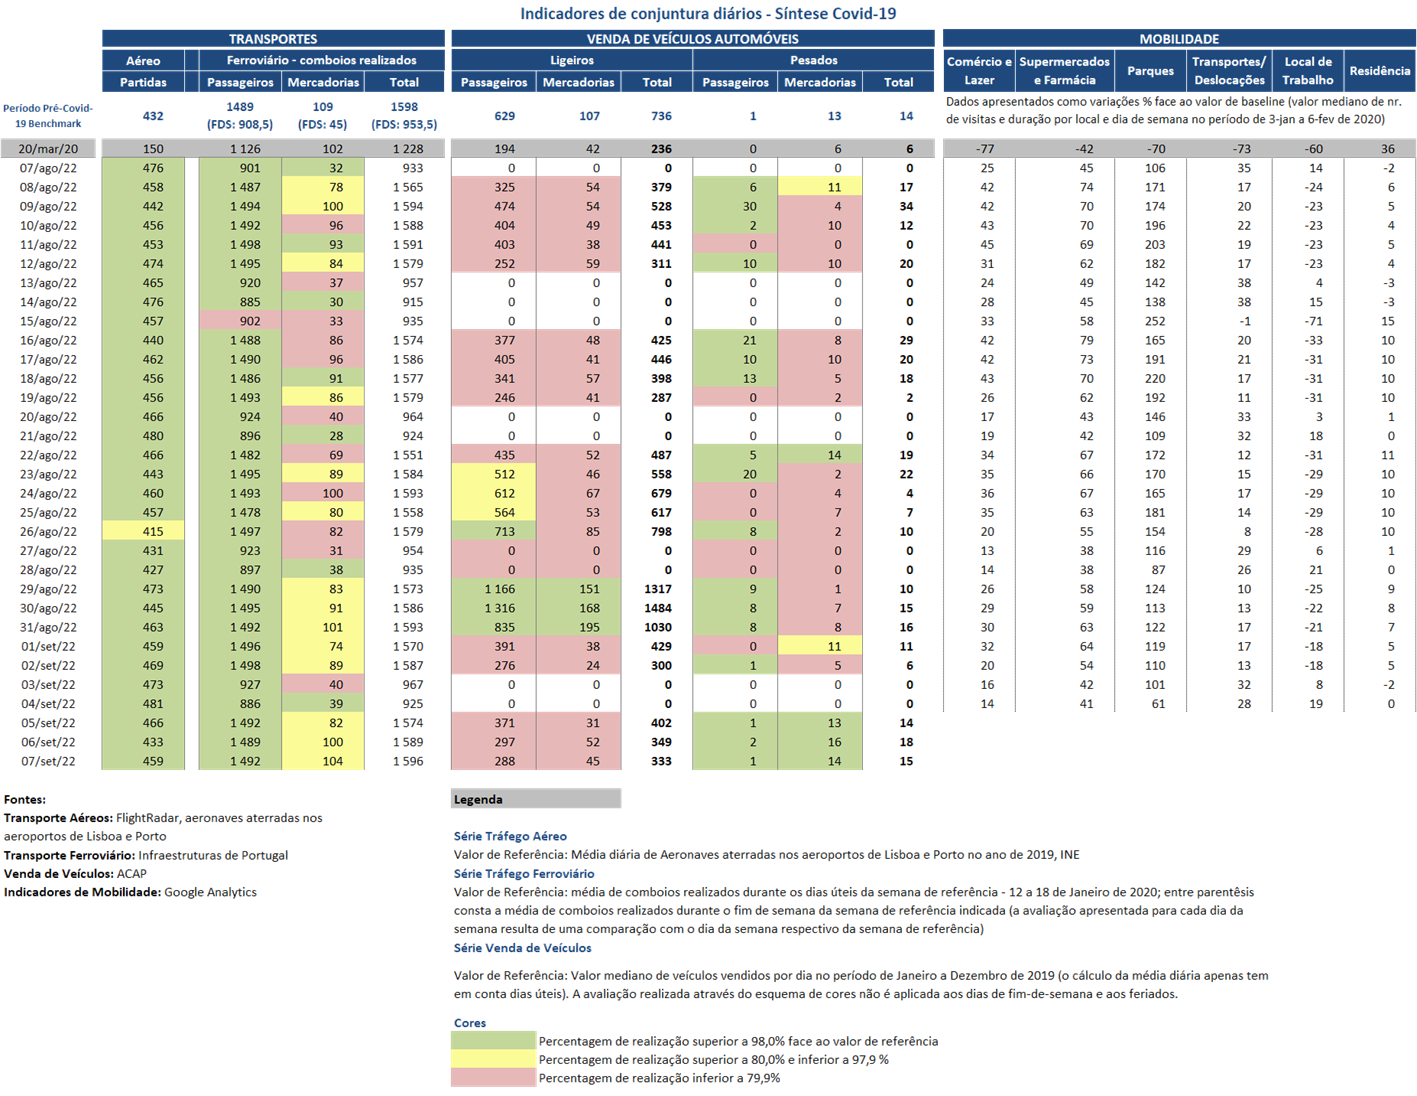This screenshot has width=1417, height=1096.
Task: Click the Local de Trabalho column header
Action: (1308, 71)
